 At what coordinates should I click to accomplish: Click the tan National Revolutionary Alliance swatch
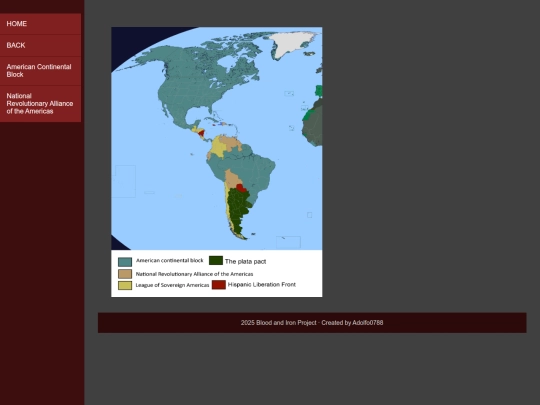pyautogui.click(x=125, y=274)
